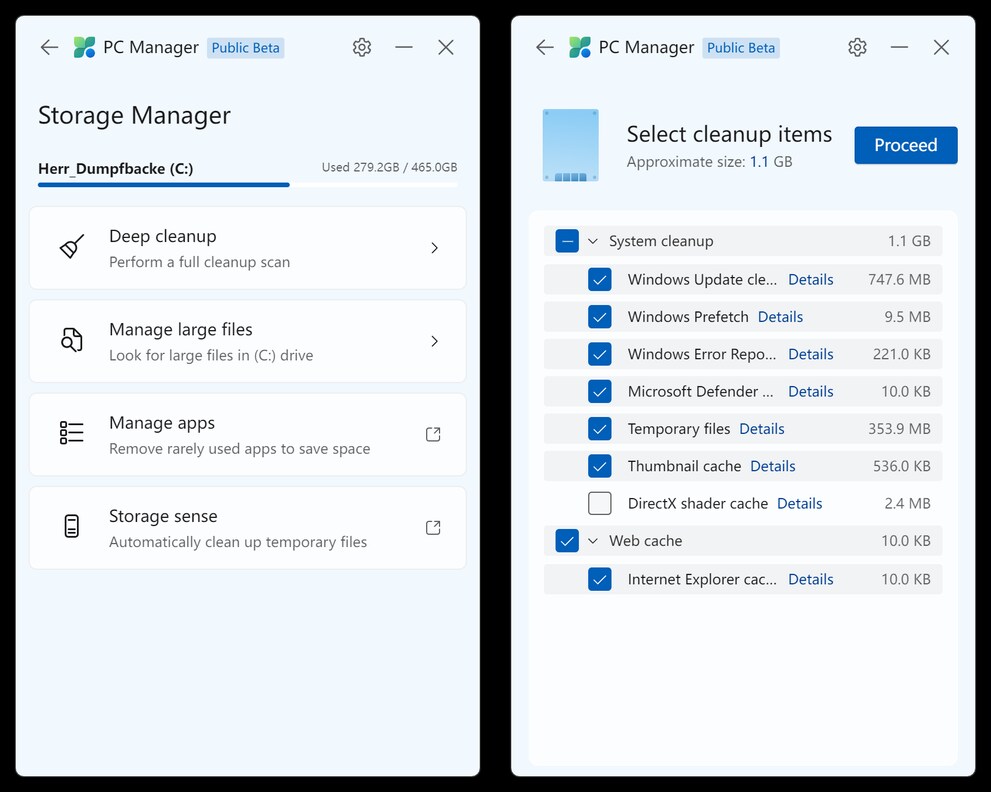Click the drive icon beside Select cleanup items
Image resolution: width=991 pixels, height=792 pixels.
(571, 145)
